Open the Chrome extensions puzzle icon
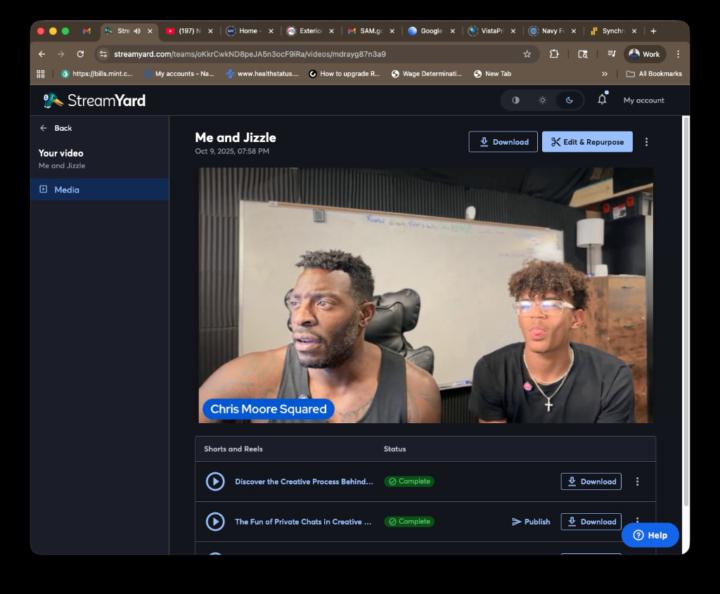720x594 pixels. pyautogui.click(x=554, y=54)
